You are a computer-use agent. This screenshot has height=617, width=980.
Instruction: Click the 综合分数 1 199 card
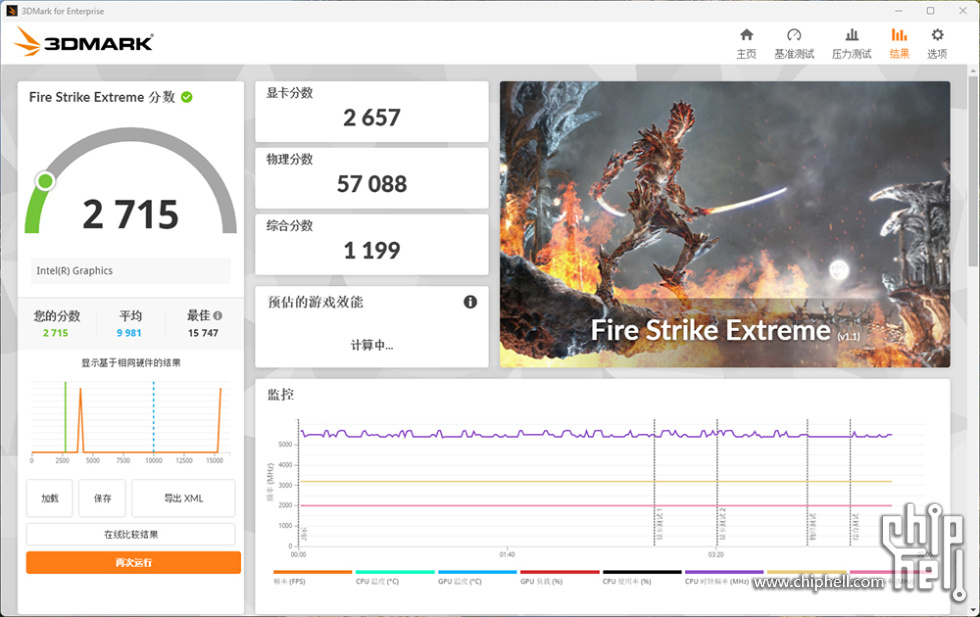point(372,244)
